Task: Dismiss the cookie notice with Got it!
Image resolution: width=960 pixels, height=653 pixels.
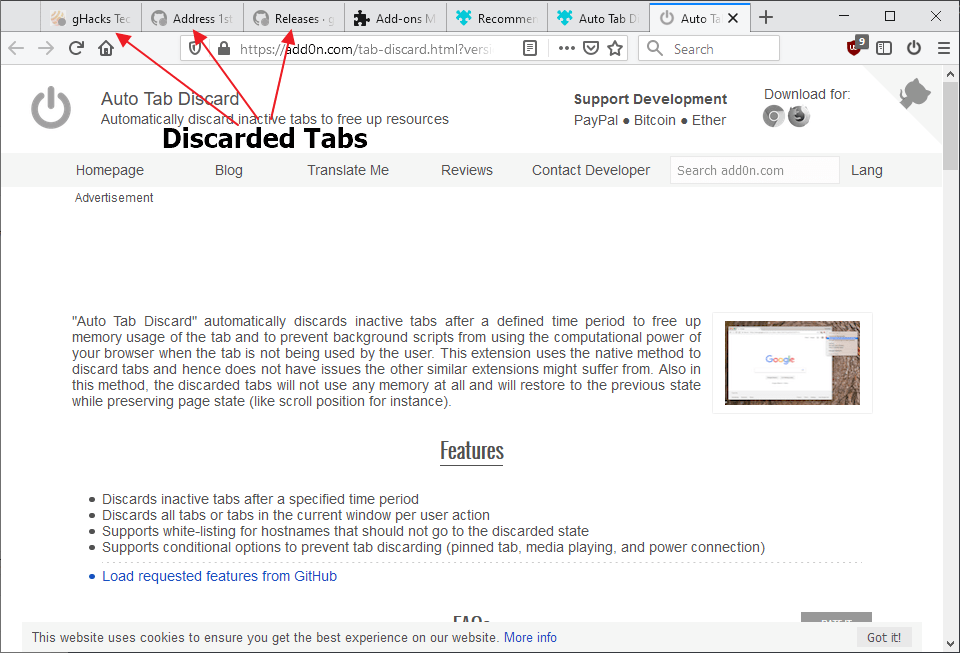Action: pyautogui.click(x=883, y=637)
